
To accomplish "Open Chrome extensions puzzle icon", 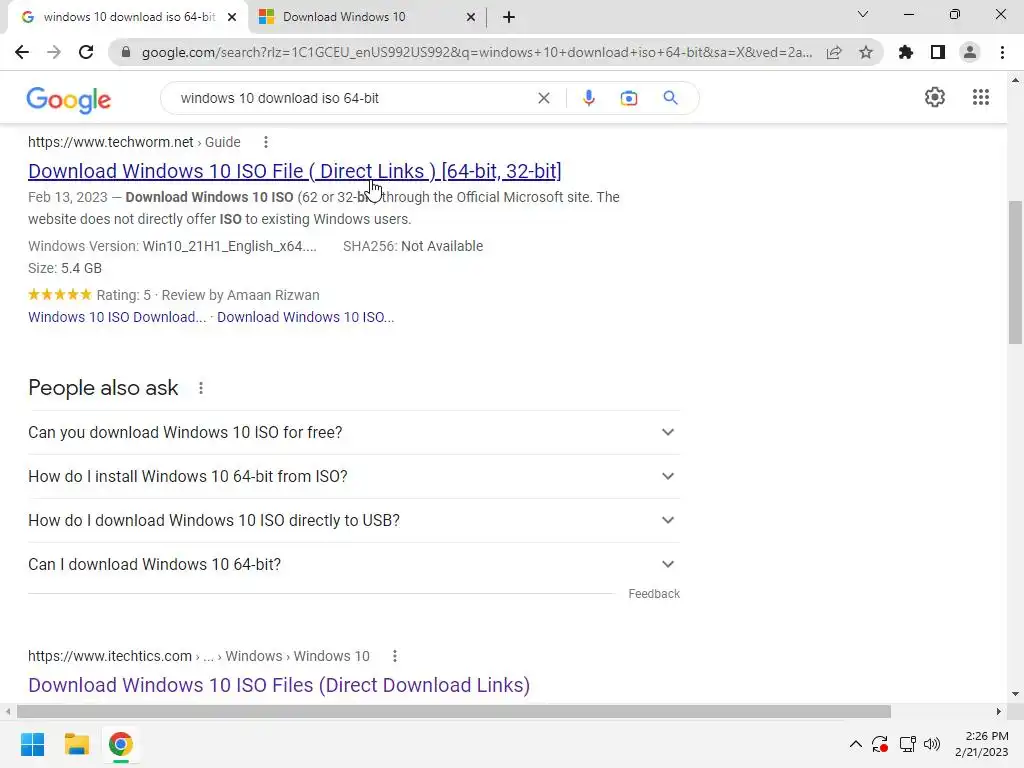I will pos(906,52).
